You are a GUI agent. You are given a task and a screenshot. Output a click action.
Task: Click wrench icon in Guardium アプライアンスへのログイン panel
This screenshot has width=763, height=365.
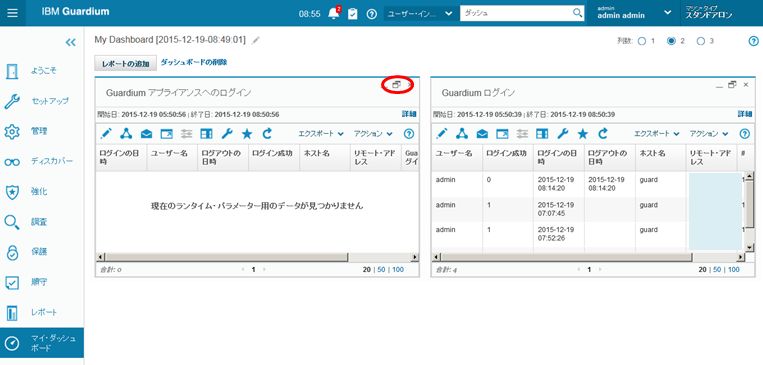pos(227,133)
